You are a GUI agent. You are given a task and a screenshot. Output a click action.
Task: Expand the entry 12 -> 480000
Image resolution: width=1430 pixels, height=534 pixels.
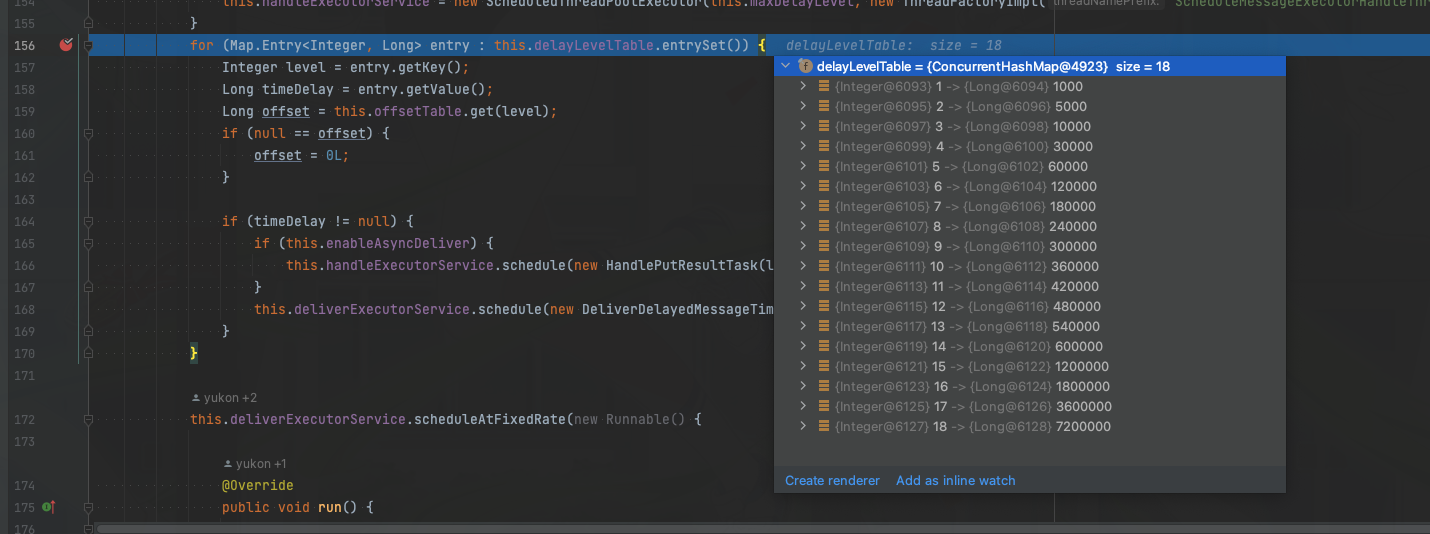pyautogui.click(x=803, y=306)
